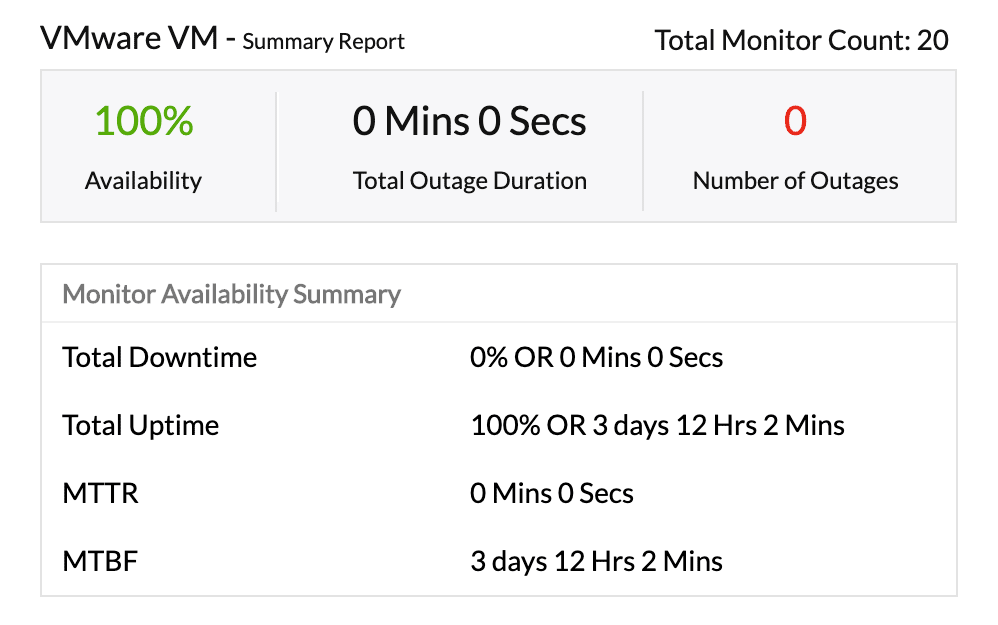Viewport: 998px width, 625px height.
Task: Select the 100% Availability metric
Action: [x=142, y=121]
